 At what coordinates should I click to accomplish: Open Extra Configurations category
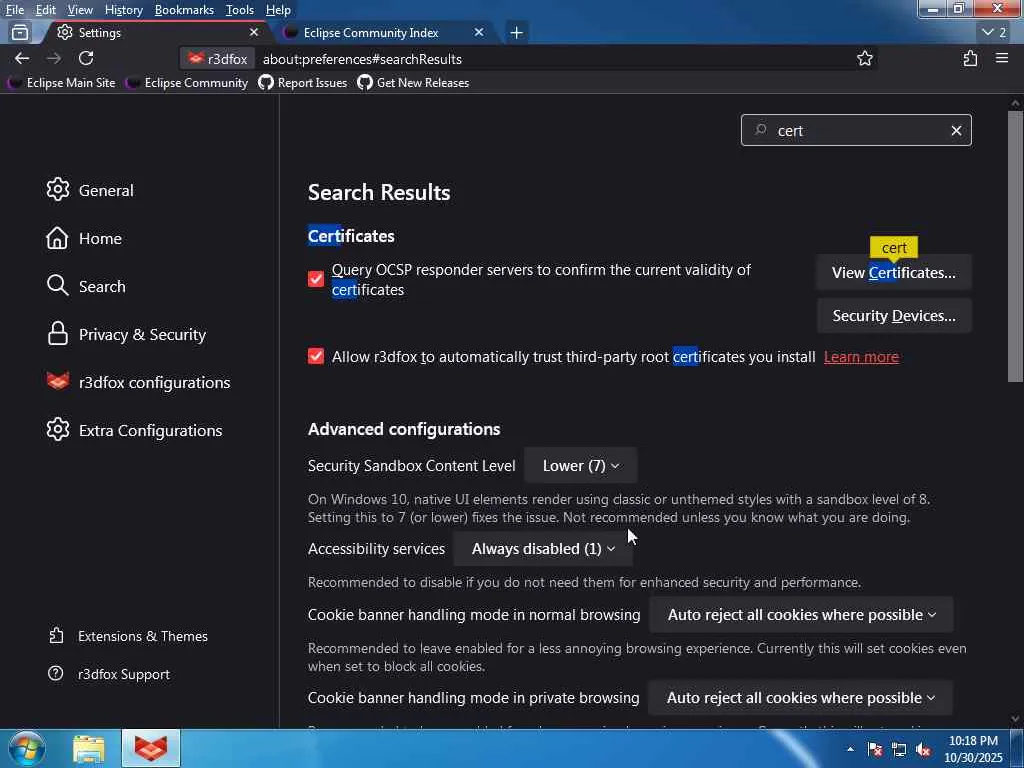coord(135,430)
